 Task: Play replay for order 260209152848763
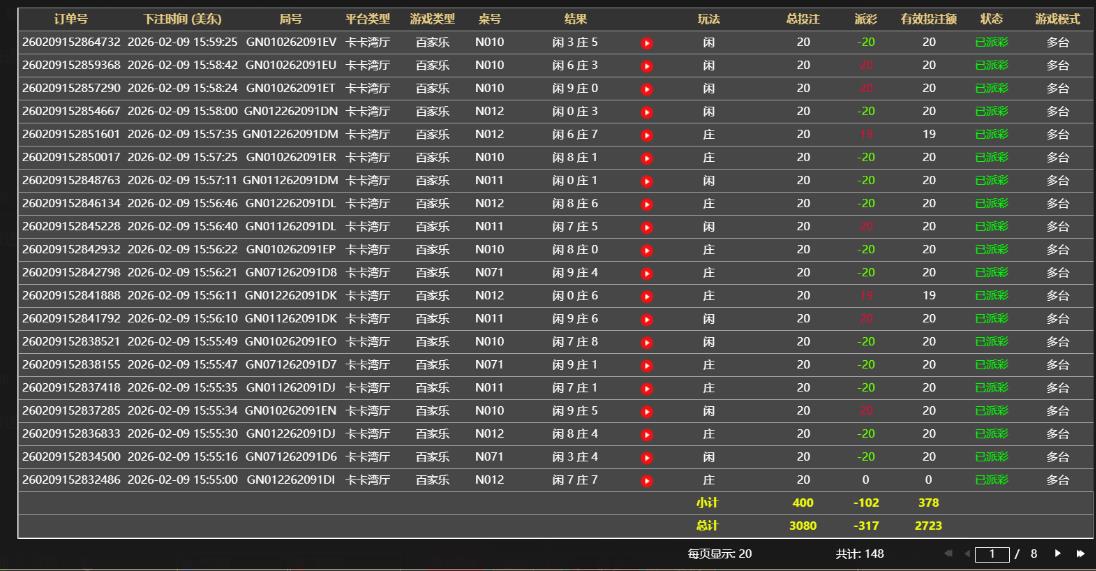click(646, 181)
